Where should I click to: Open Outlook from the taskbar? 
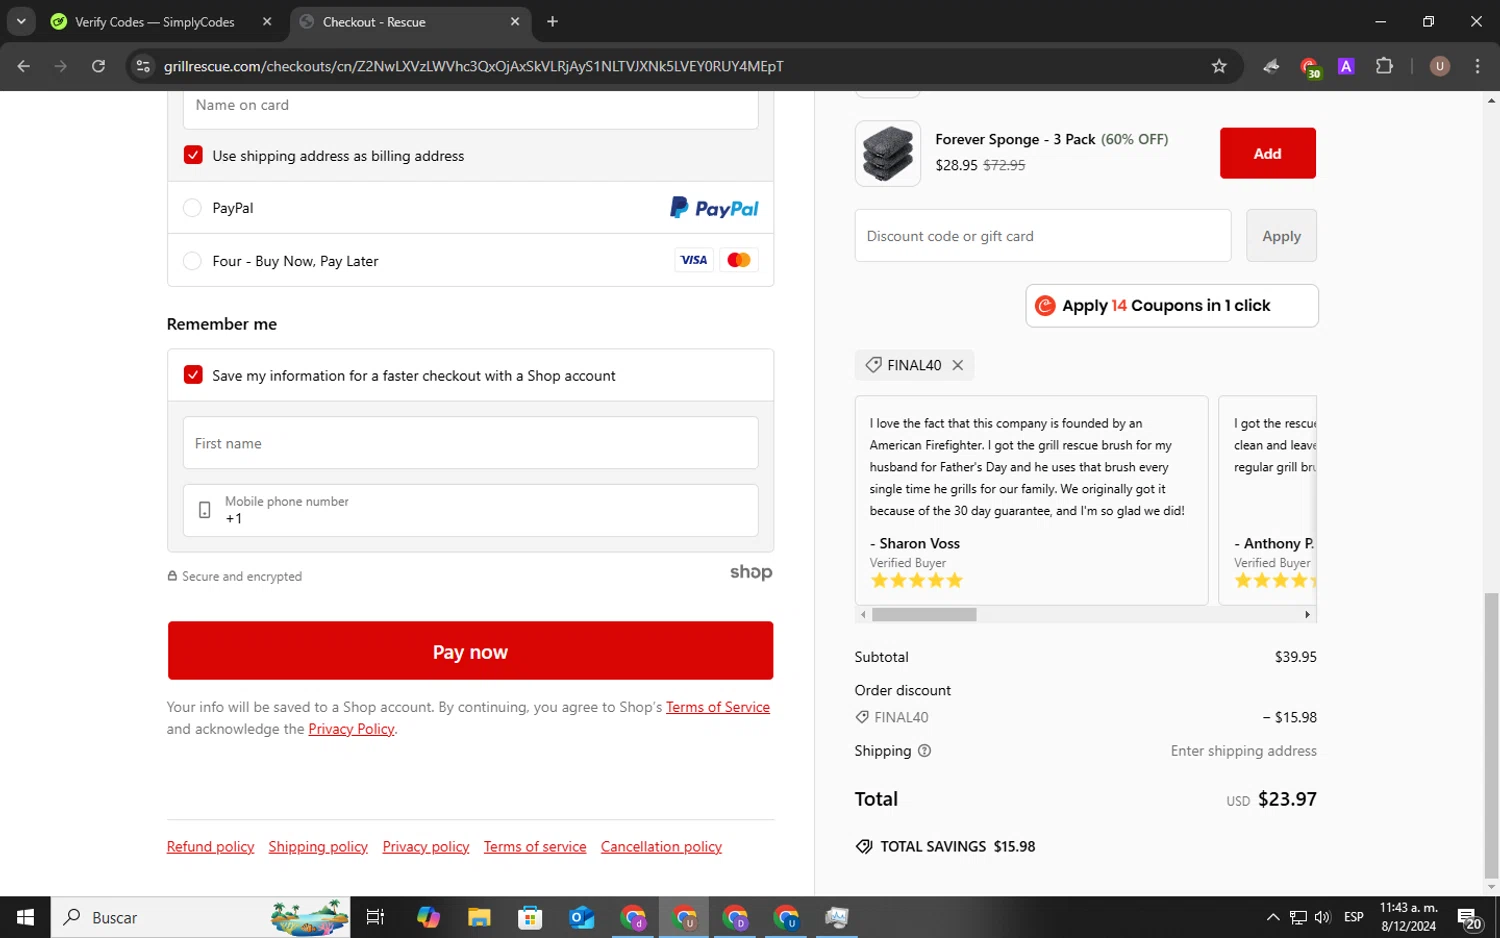point(581,917)
